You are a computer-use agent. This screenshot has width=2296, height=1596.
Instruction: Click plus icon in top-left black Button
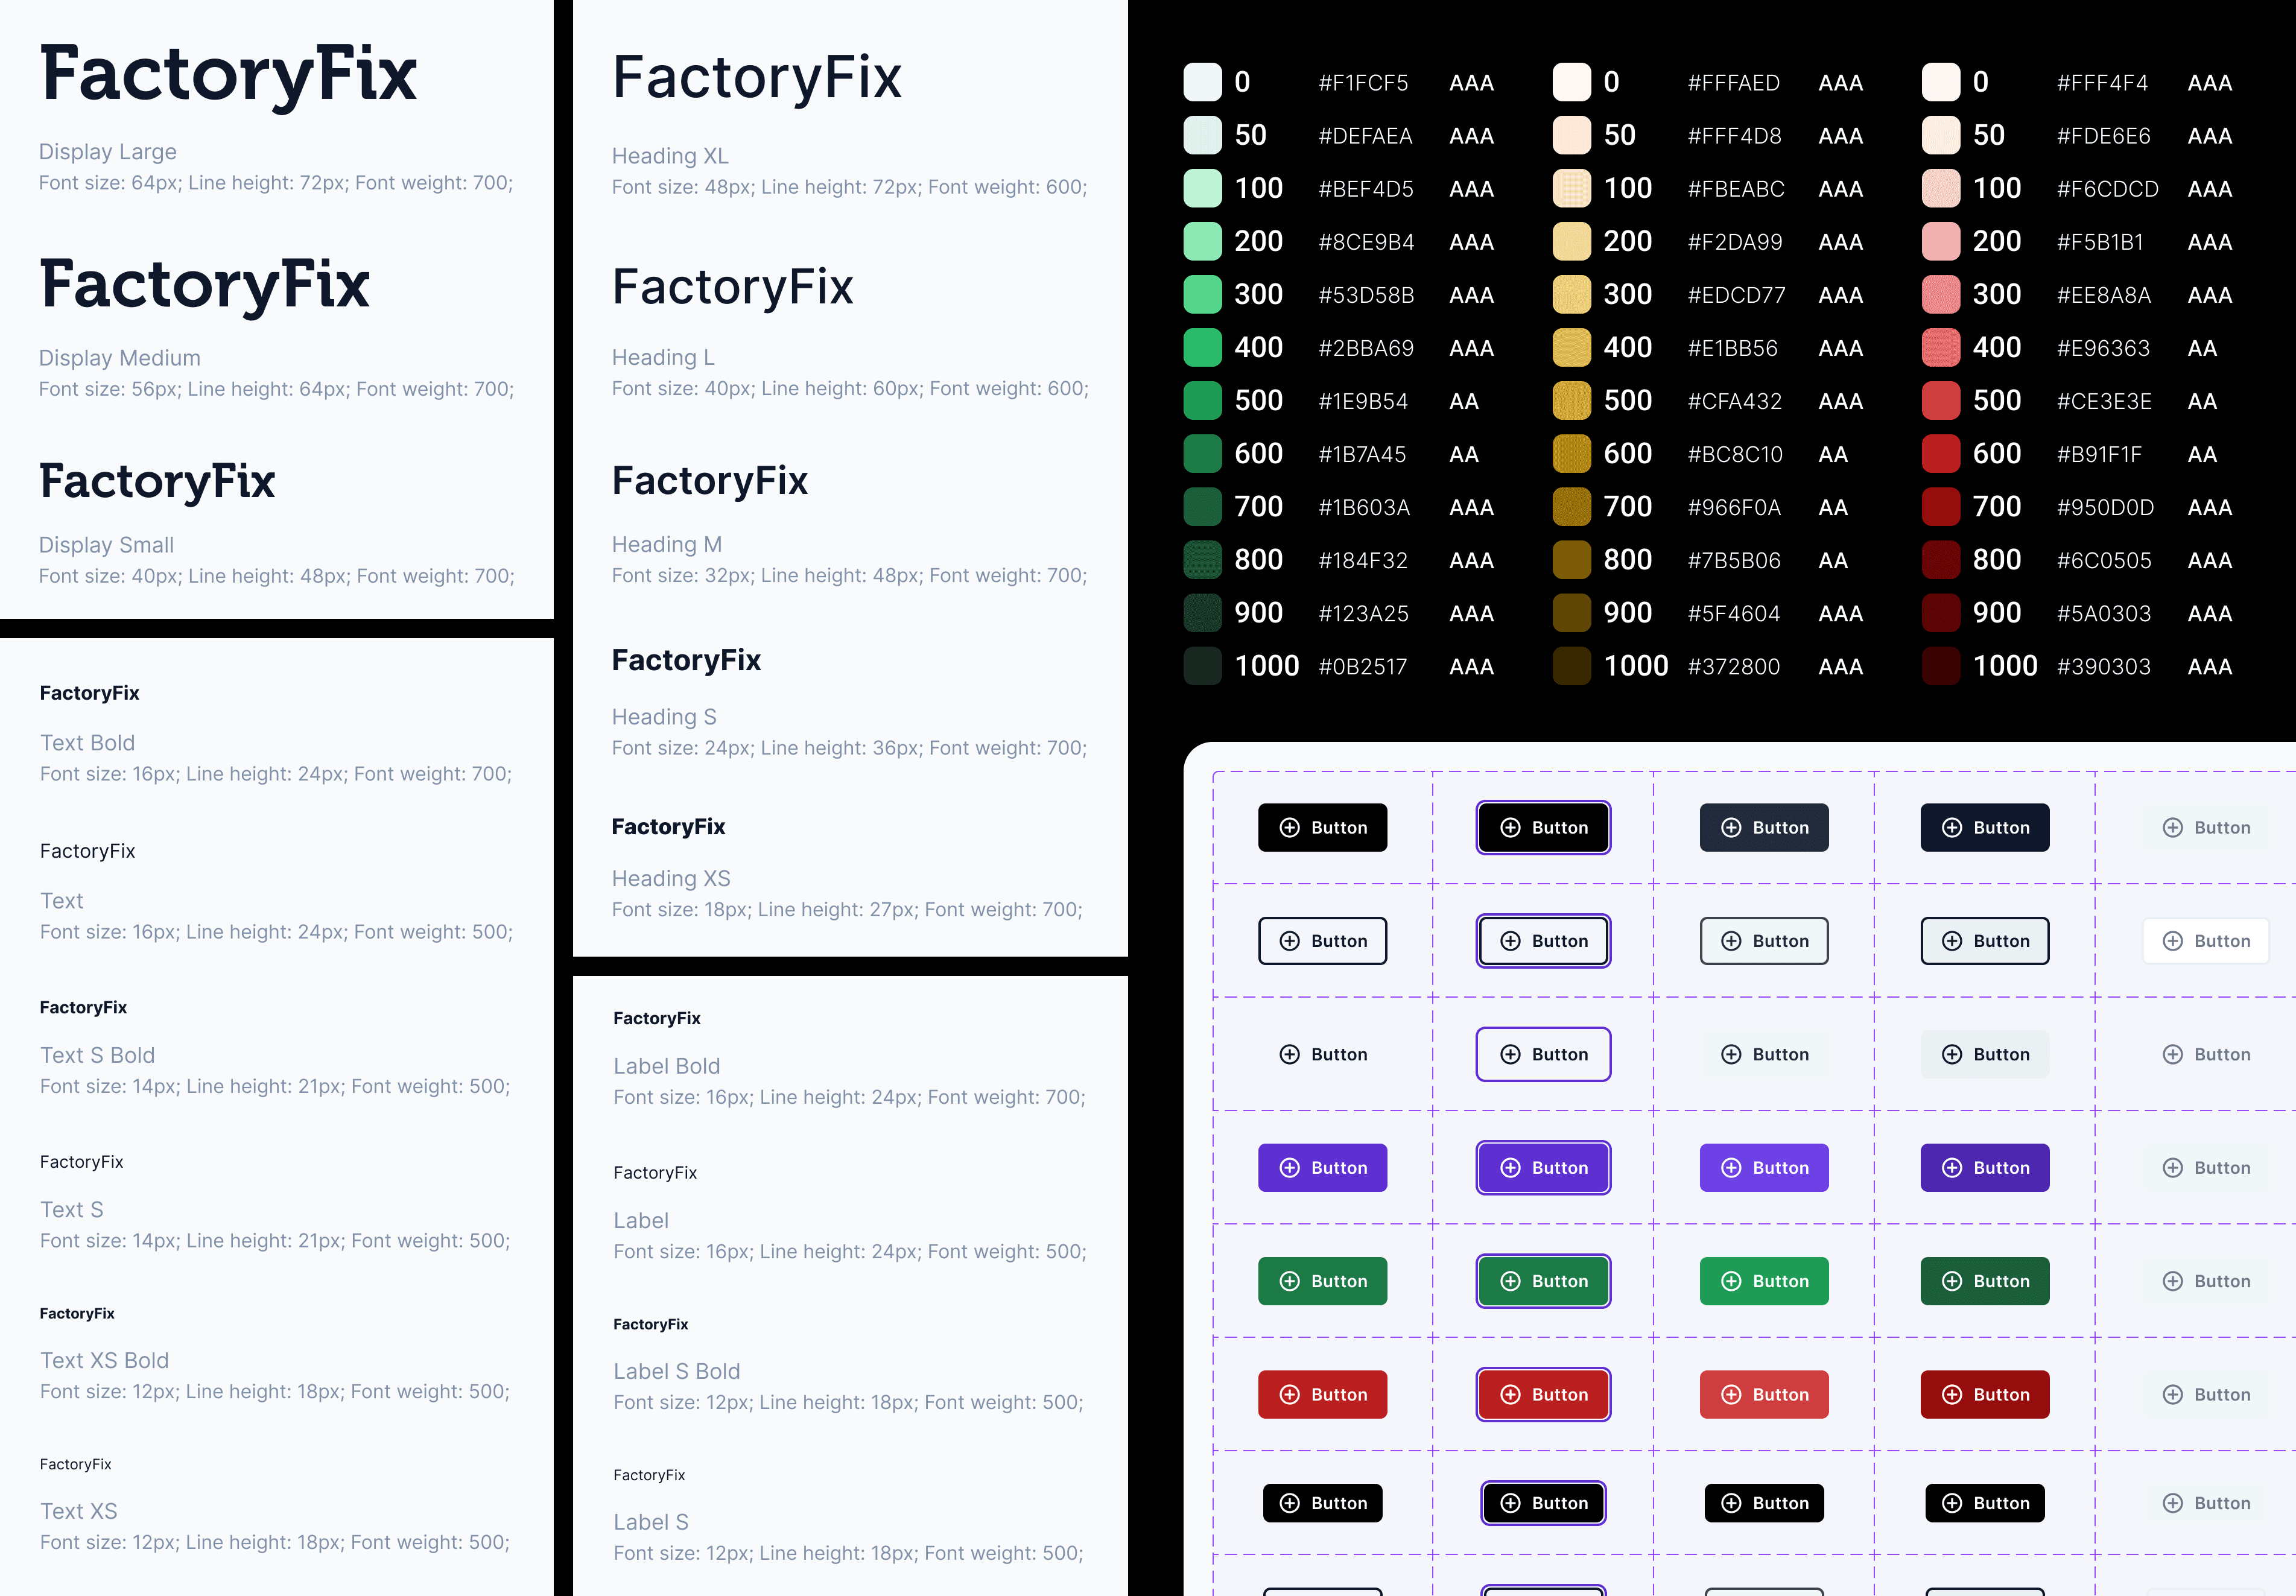(x=1290, y=828)
